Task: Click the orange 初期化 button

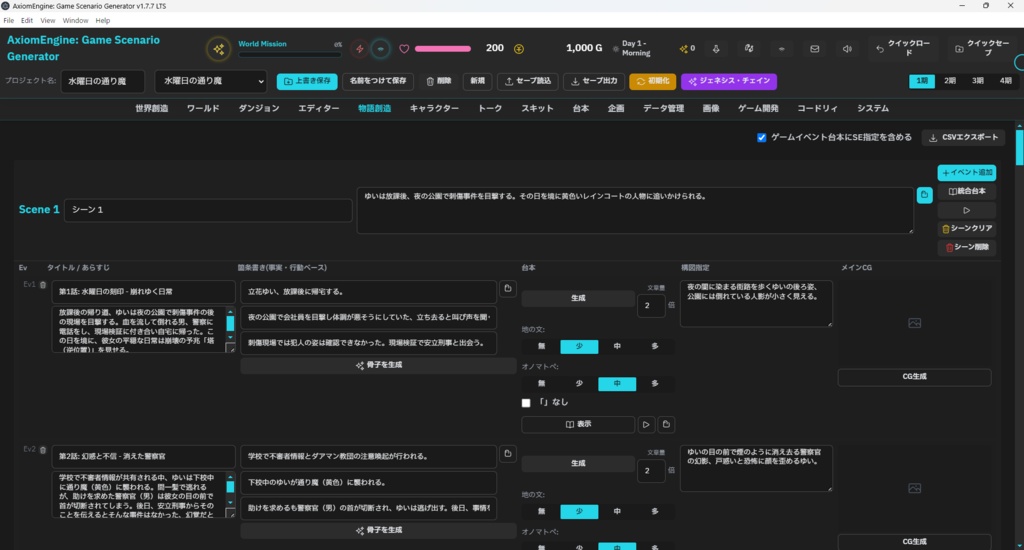Action: (x=652, y=81)
